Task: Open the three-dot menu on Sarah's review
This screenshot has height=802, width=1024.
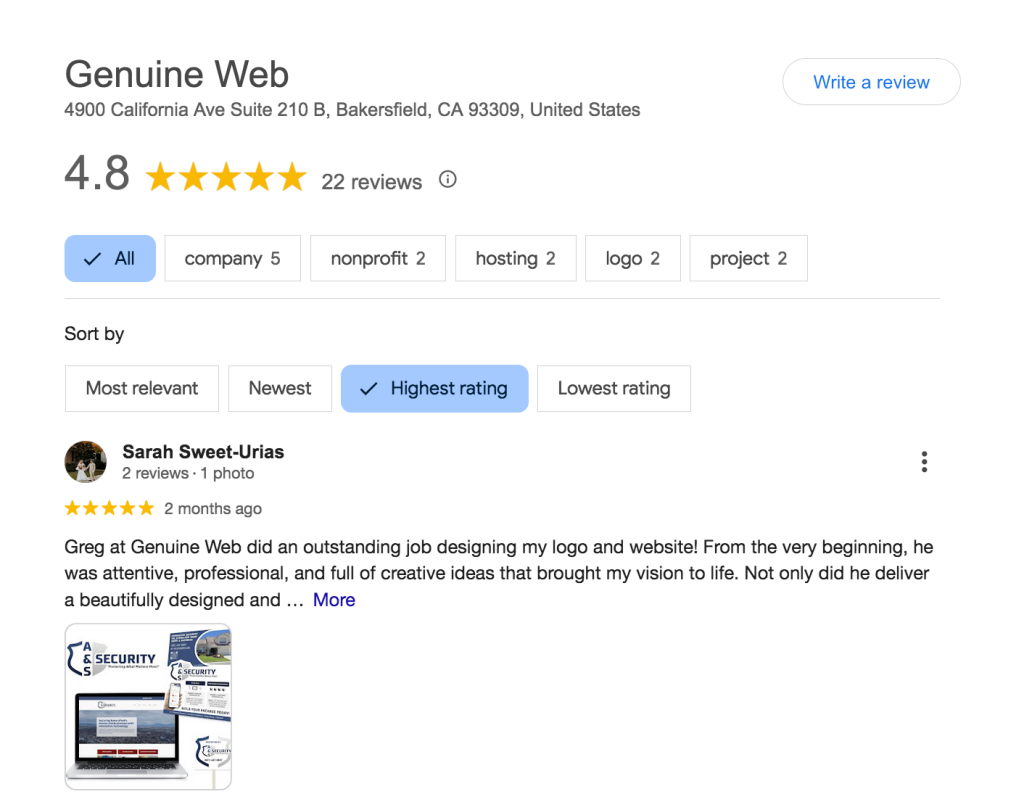Action: point(924,462)
